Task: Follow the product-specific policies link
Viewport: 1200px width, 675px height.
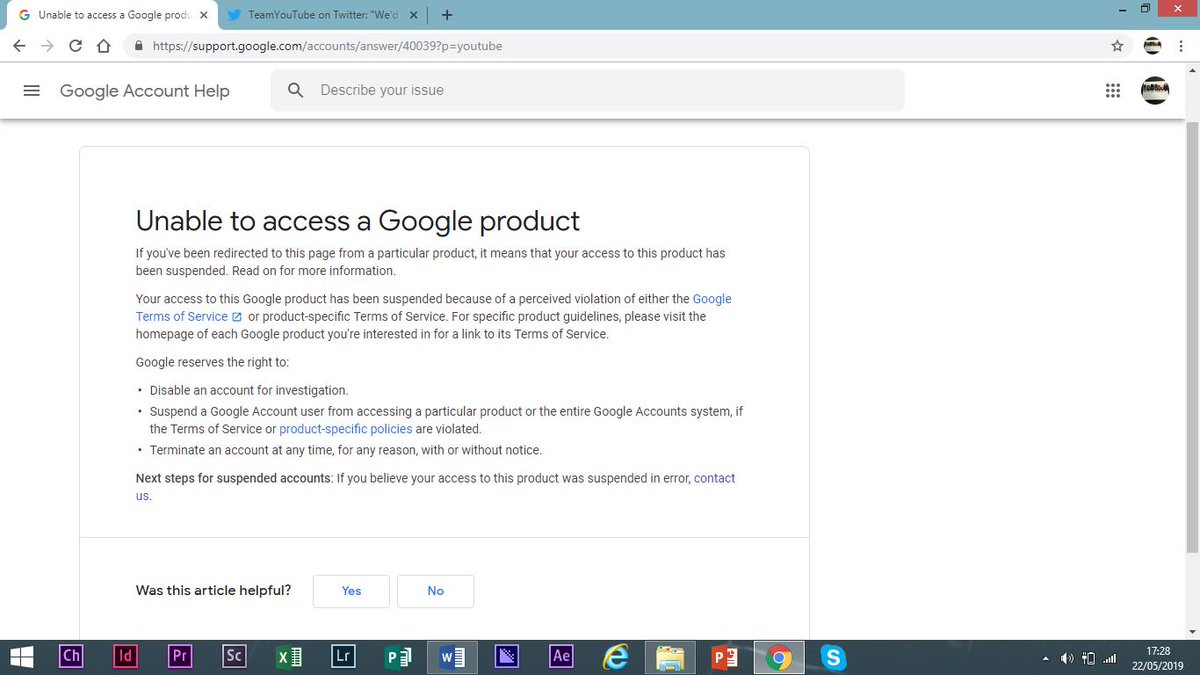Action: click(345, 429)
